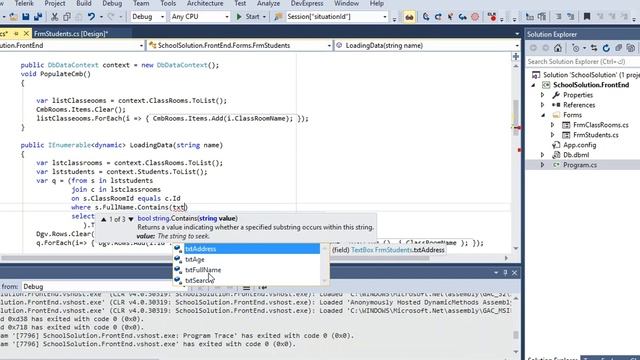Click the Search Solution Explorer field
The height and width of the screenshot is (360, 640).
582,62
